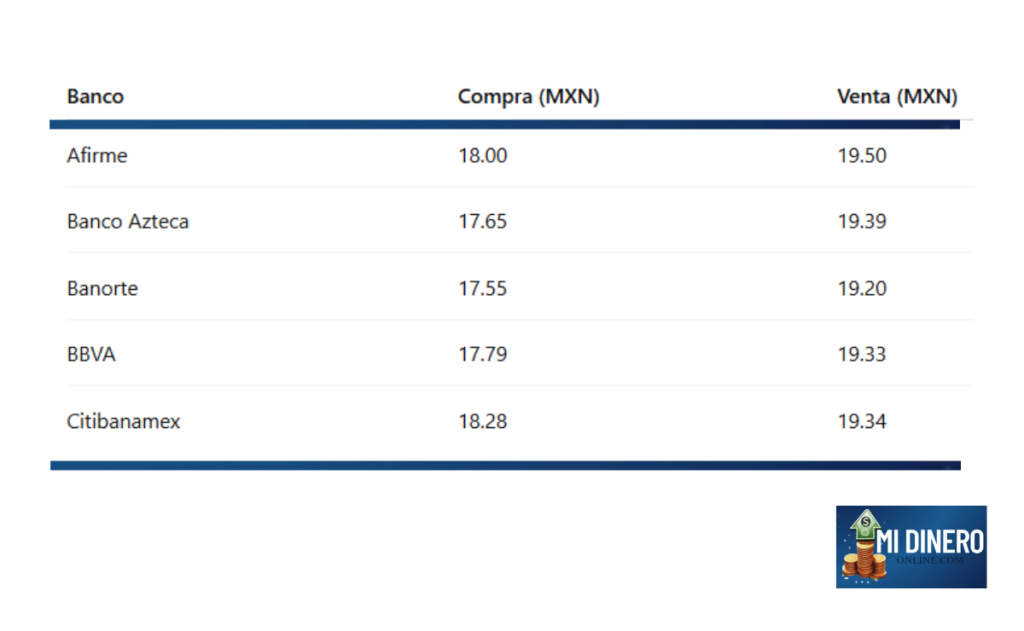Click the Venta (MXN) column header

897,97
